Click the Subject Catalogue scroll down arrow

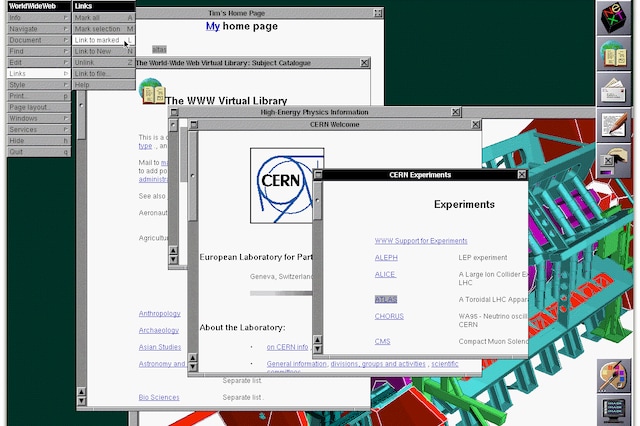tap(81, 401)
